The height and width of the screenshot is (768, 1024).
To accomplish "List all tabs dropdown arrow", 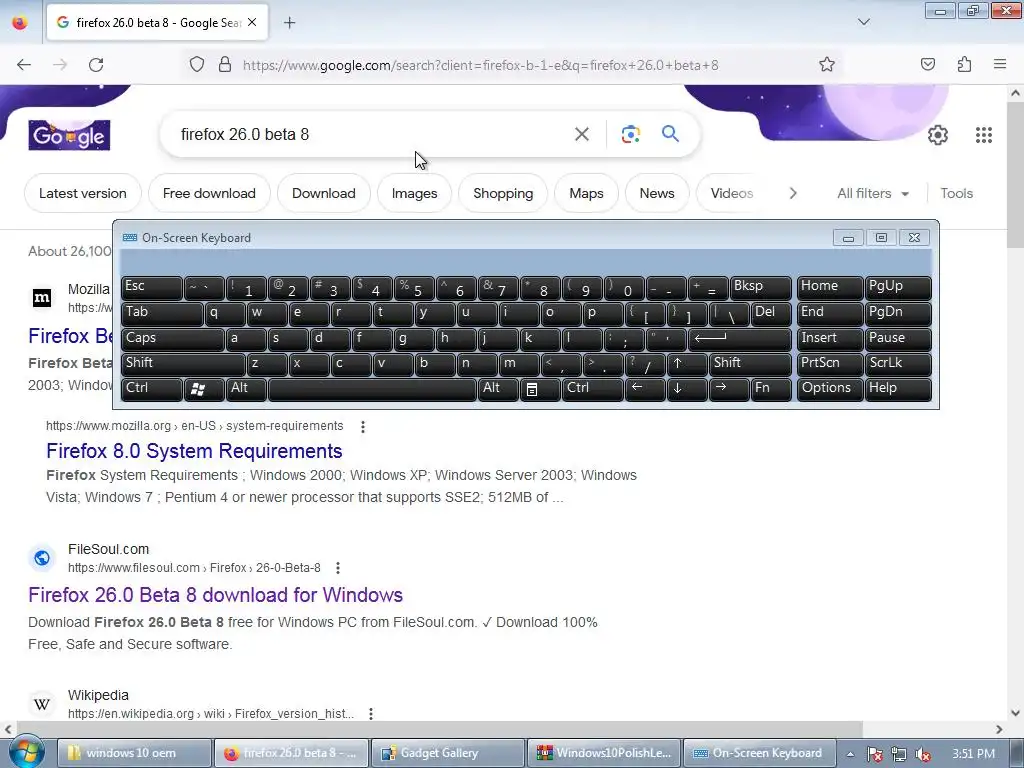I will [863, 22].
